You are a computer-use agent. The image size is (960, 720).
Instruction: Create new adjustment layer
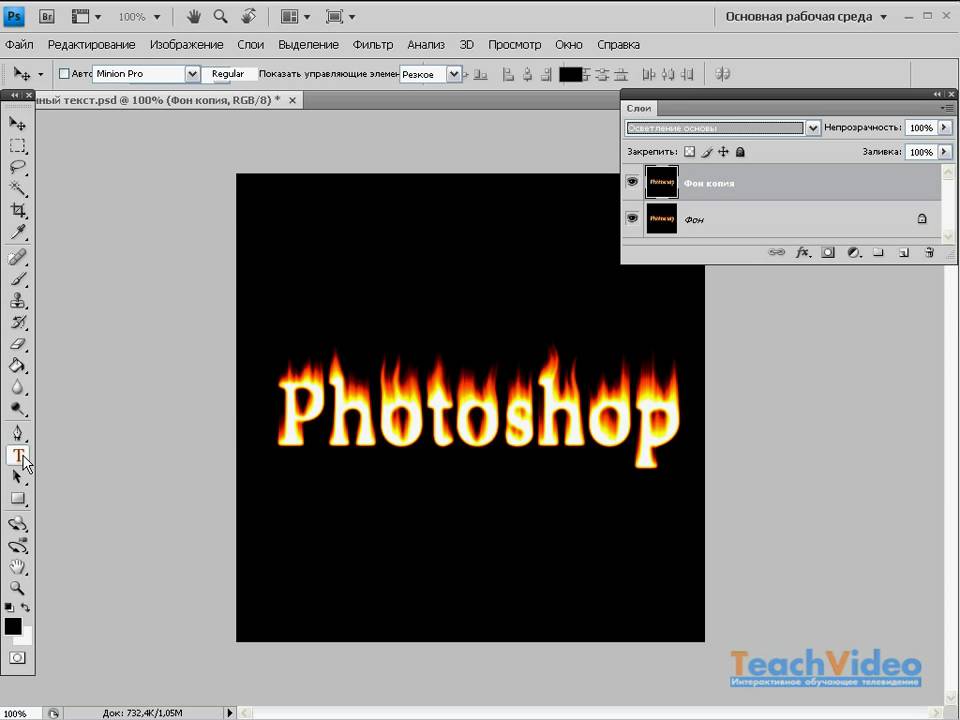[854, 252]
